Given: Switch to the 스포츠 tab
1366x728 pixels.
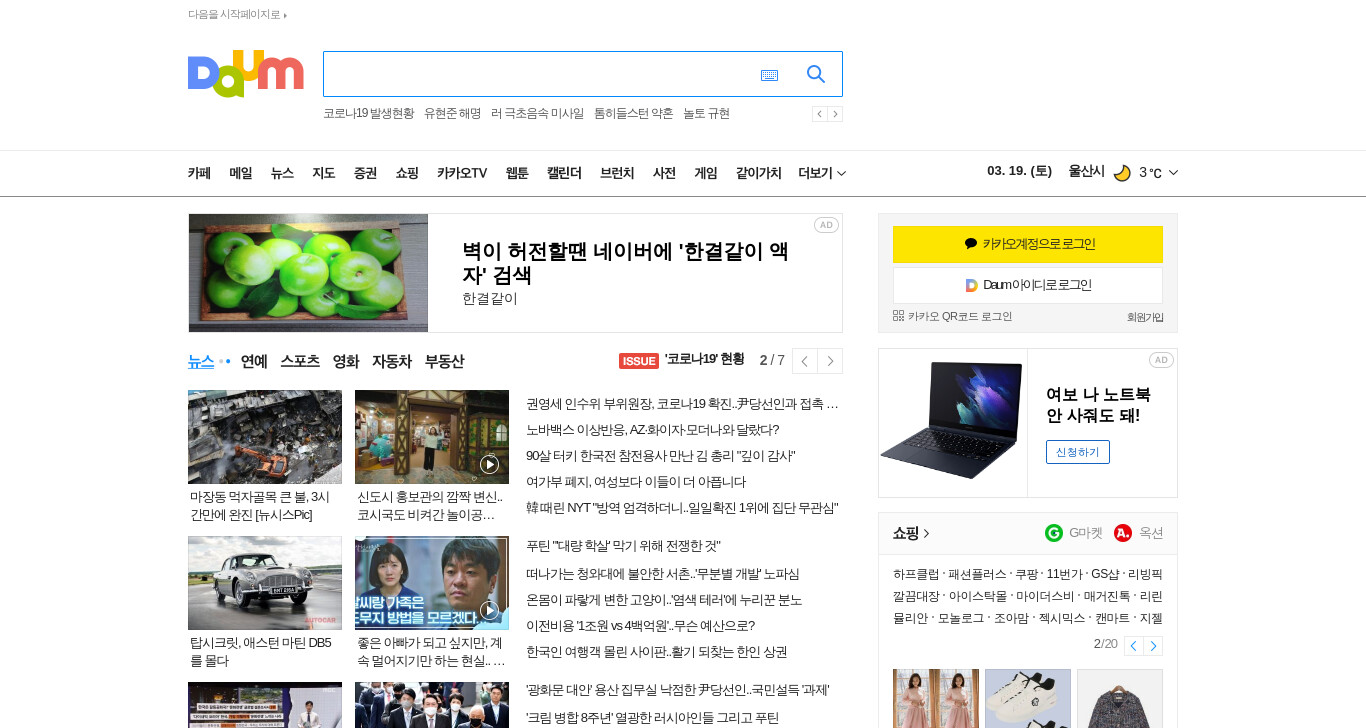Looking at the screenshot, I should click(x=300, y=361).
